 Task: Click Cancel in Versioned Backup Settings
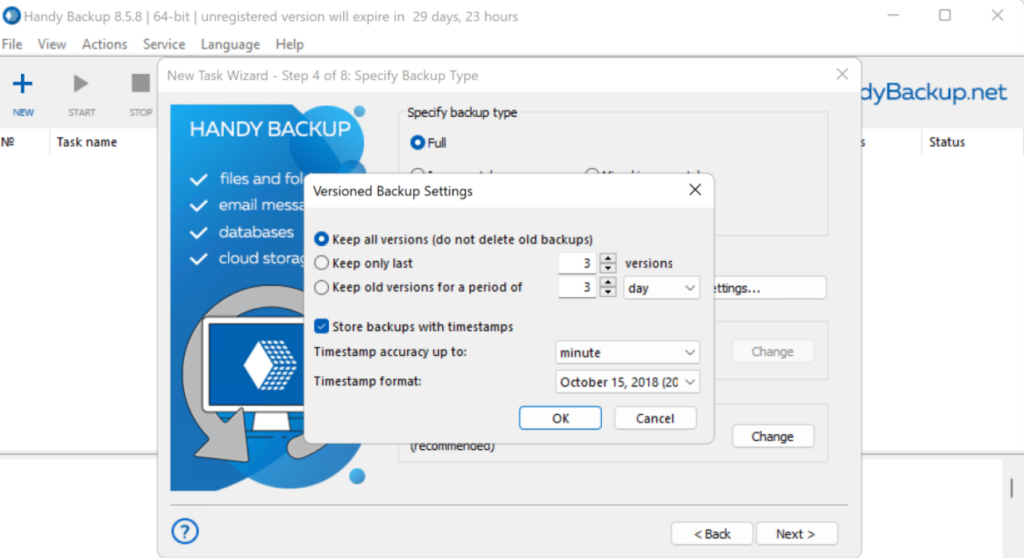coord(655,418)
